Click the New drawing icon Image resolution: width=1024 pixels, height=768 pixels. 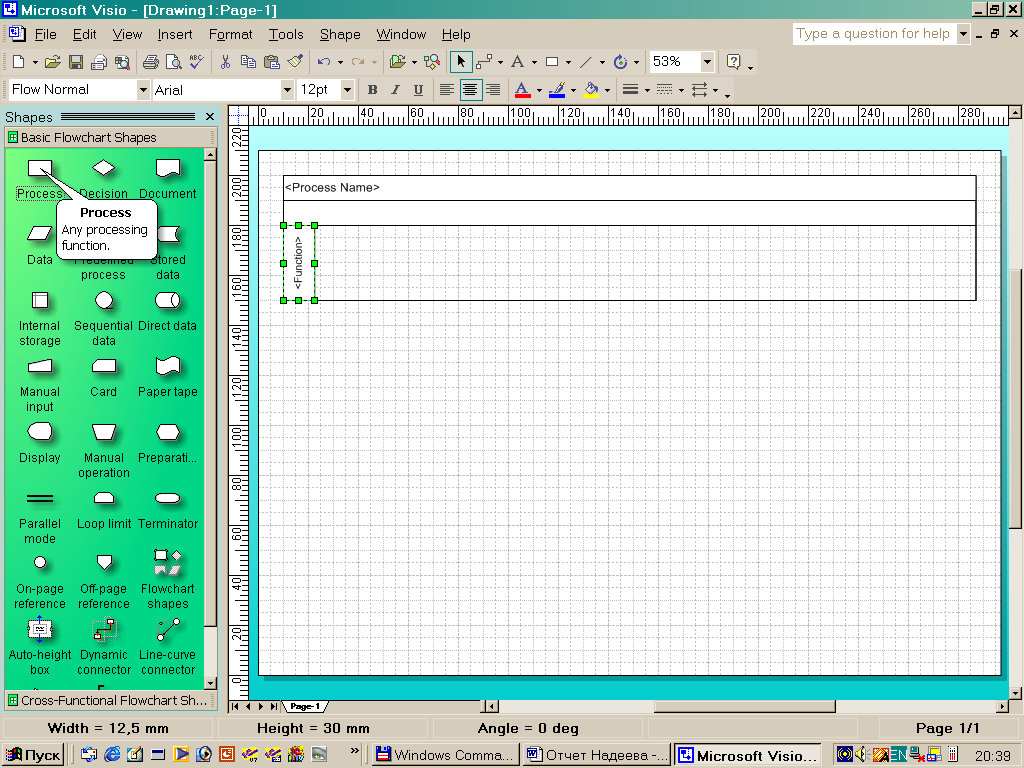coord(18,61)
